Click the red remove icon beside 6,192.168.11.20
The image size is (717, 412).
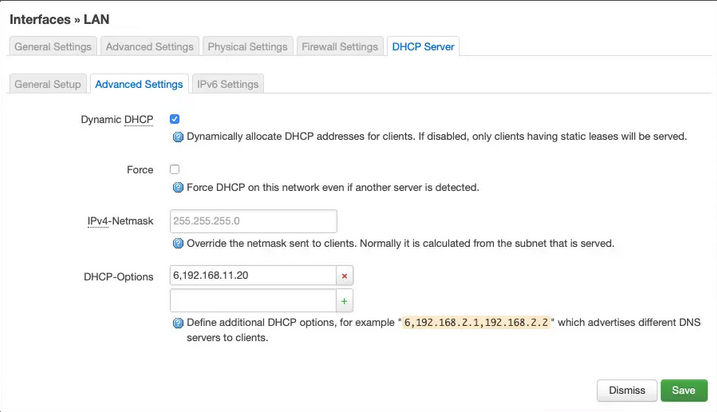pos(345,276)
